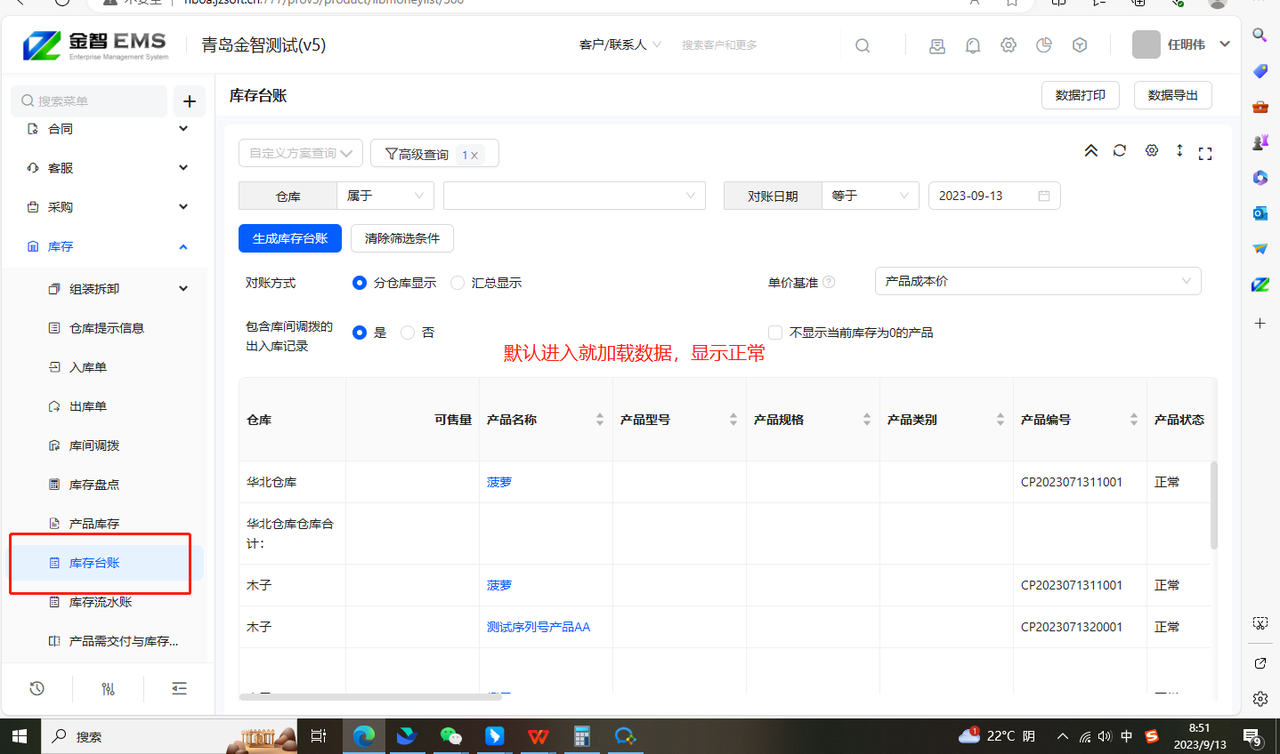The image size is (1280, 754).
Task: Click the Outlook icon in browser sidebar
Action: (x=1260, y=213)
